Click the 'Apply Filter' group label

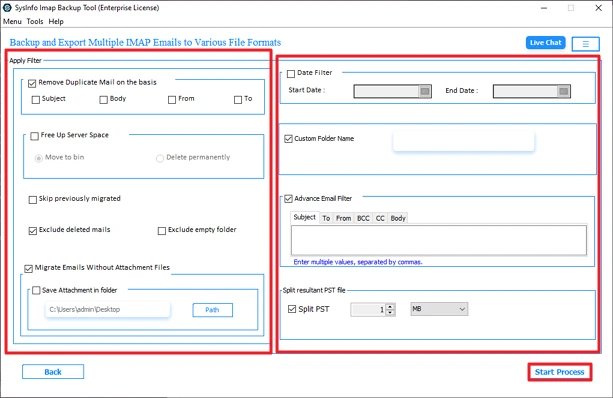25,61
